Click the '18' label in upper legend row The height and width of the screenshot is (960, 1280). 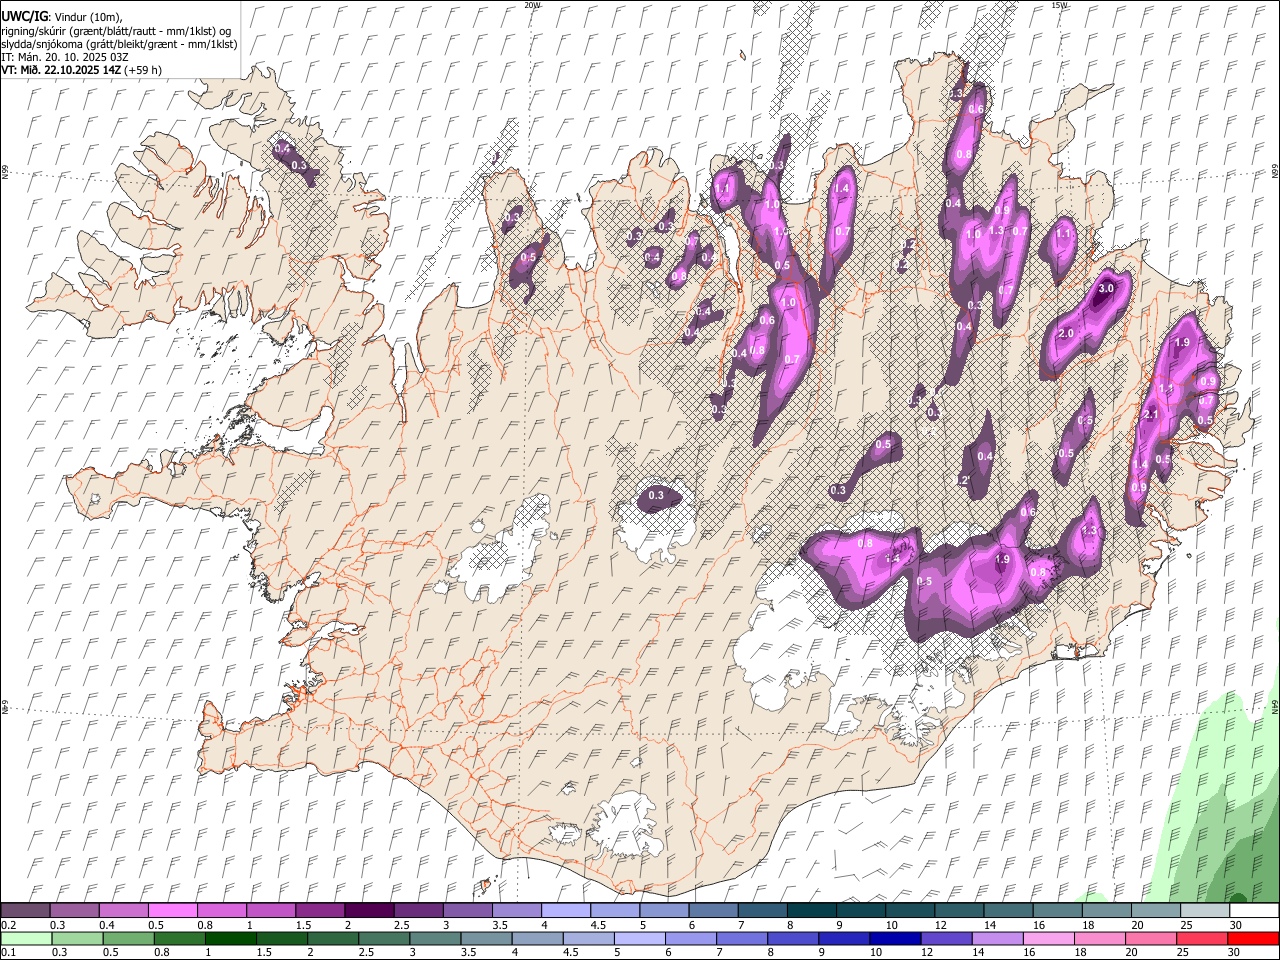click(x=1088, y=925)
